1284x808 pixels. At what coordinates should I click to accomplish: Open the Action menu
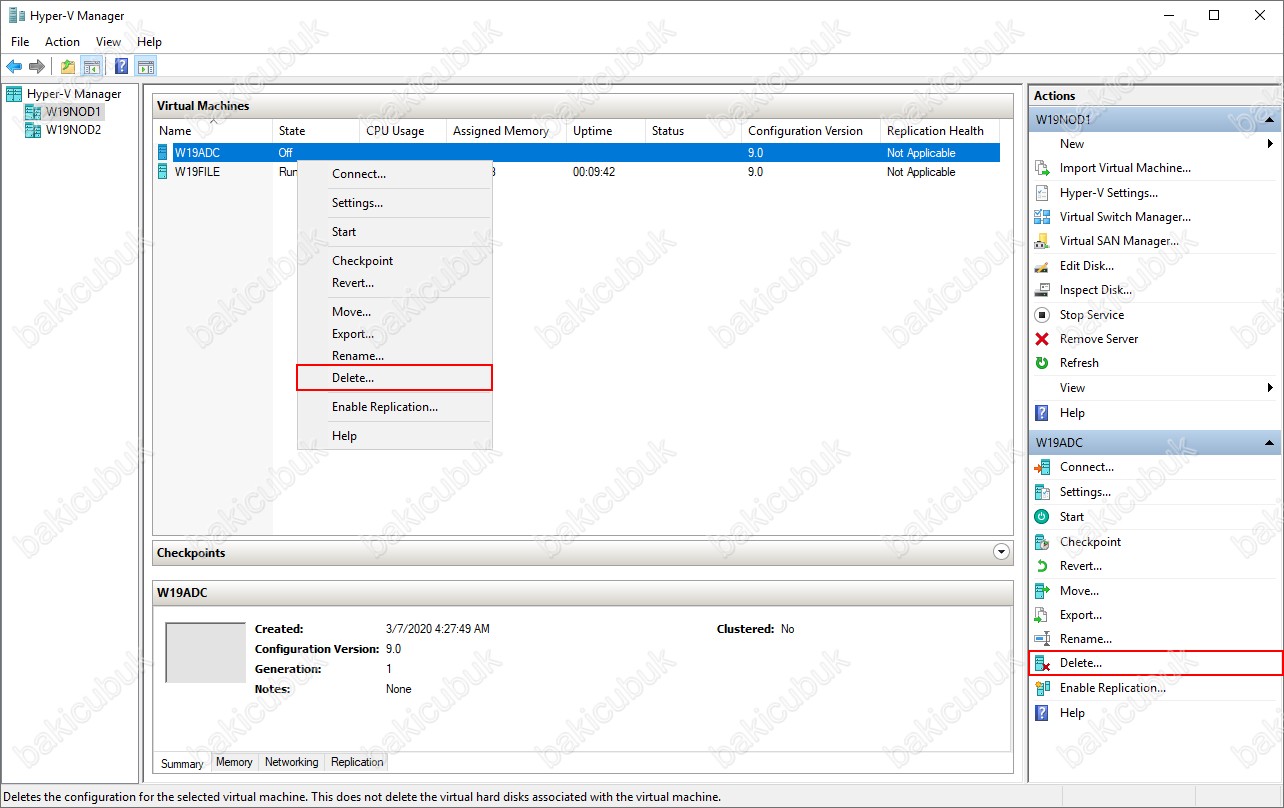(x=62, y=42)
